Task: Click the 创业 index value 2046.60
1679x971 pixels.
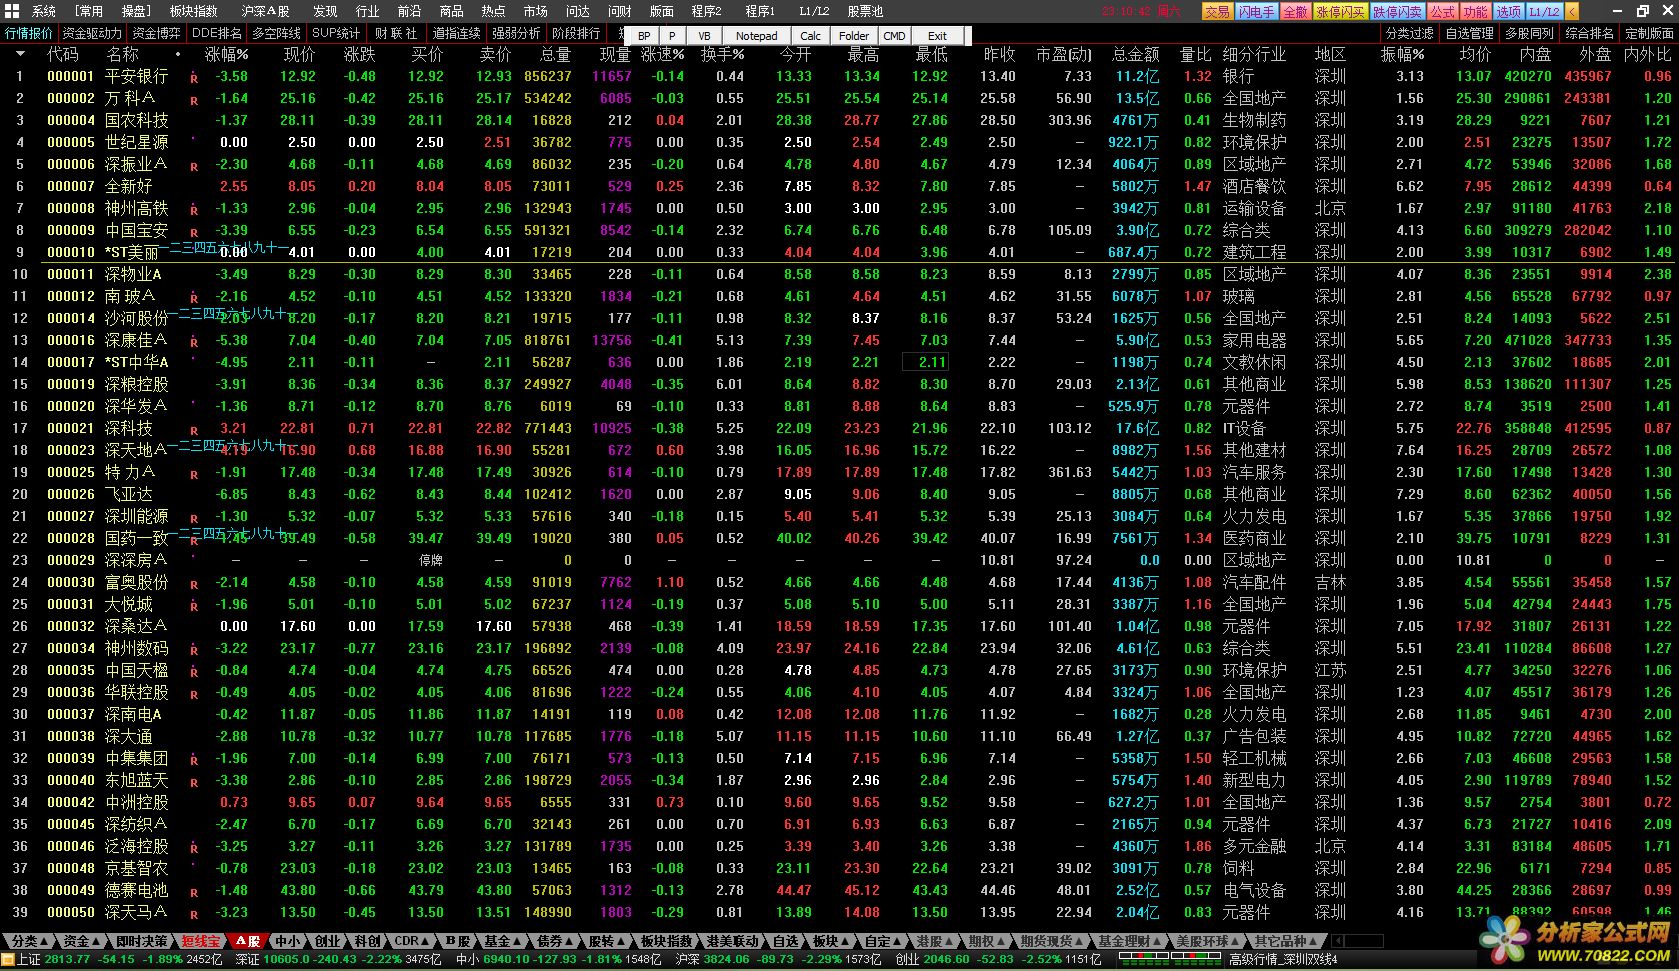Action: tap(947, 960)
